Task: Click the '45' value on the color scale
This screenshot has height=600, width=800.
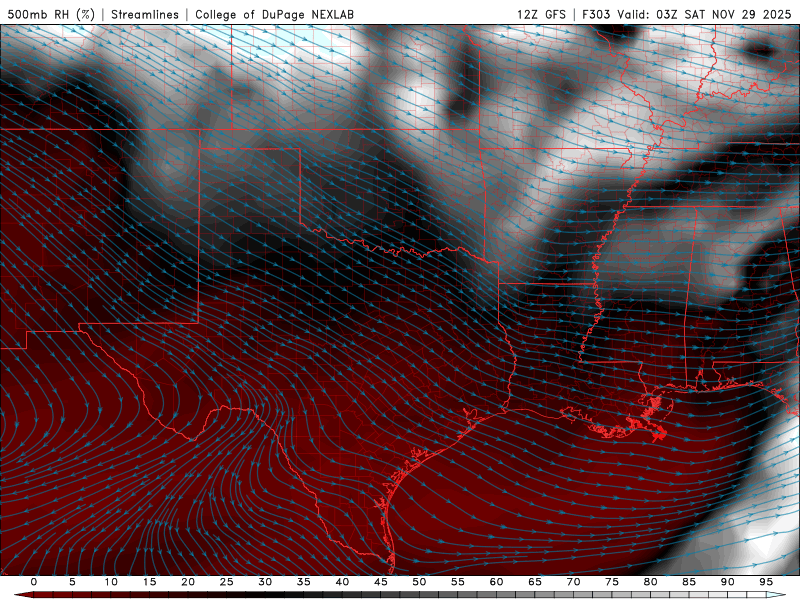Action: coord(381,582)
